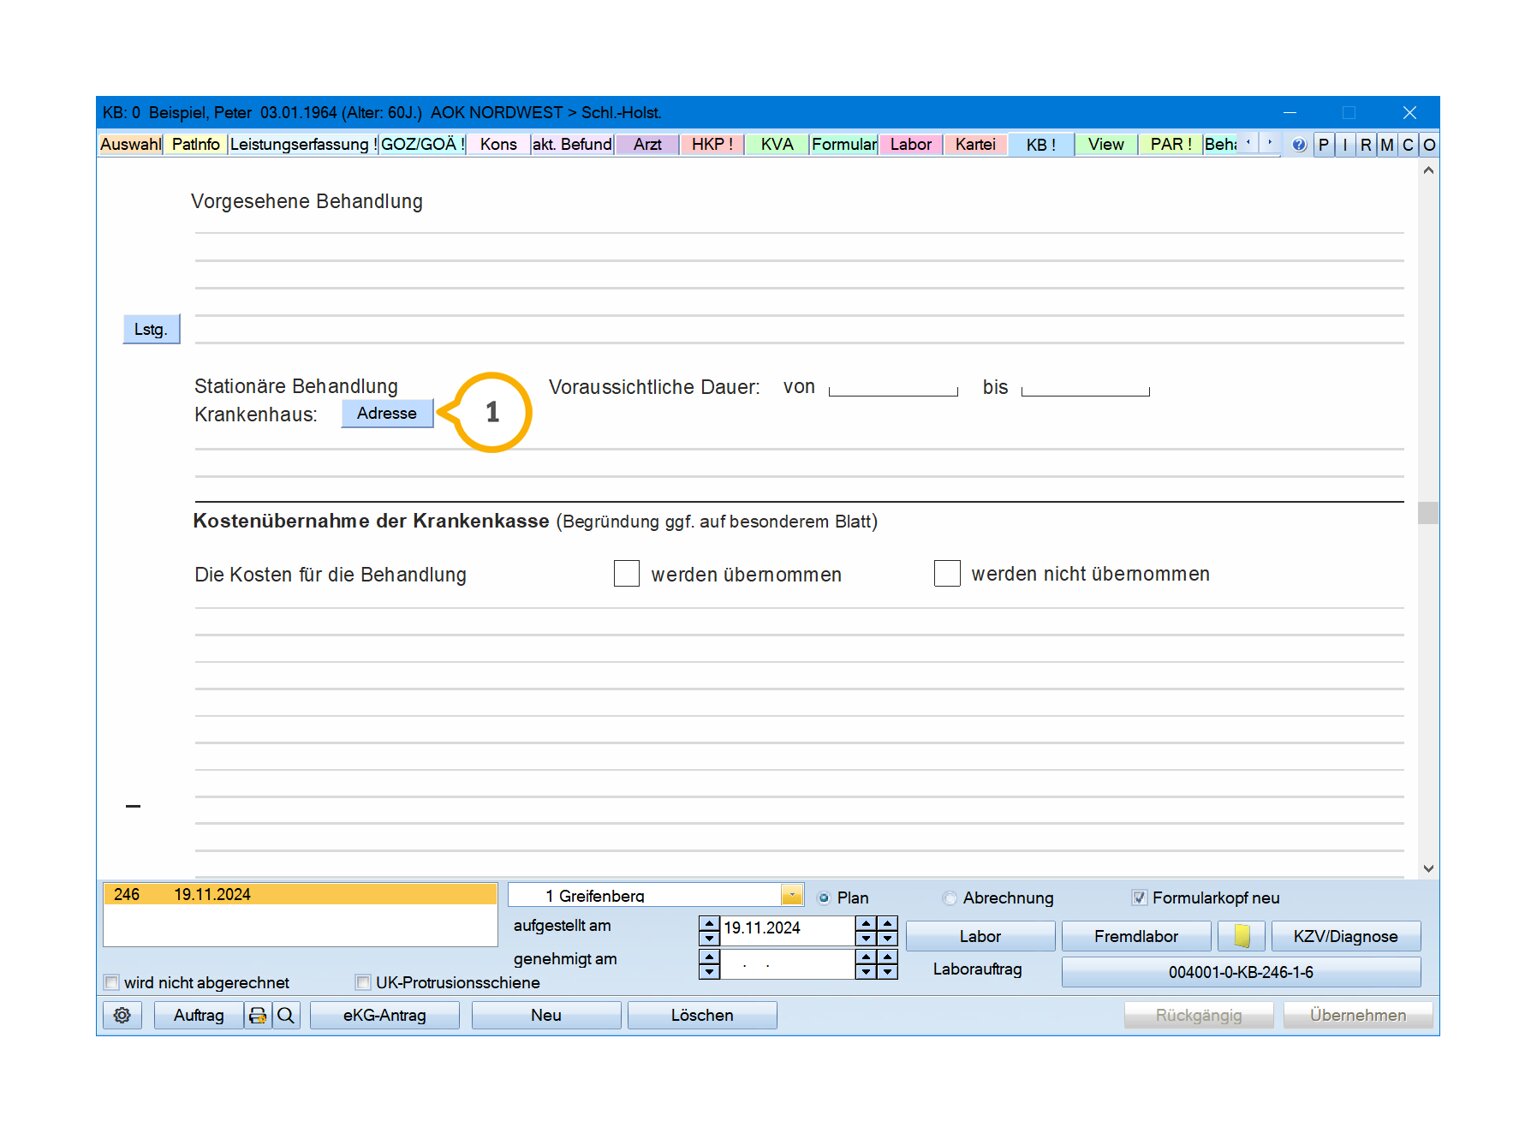Click the 'von' date field
This screenshot has width=1537, height=1133.
893,387
